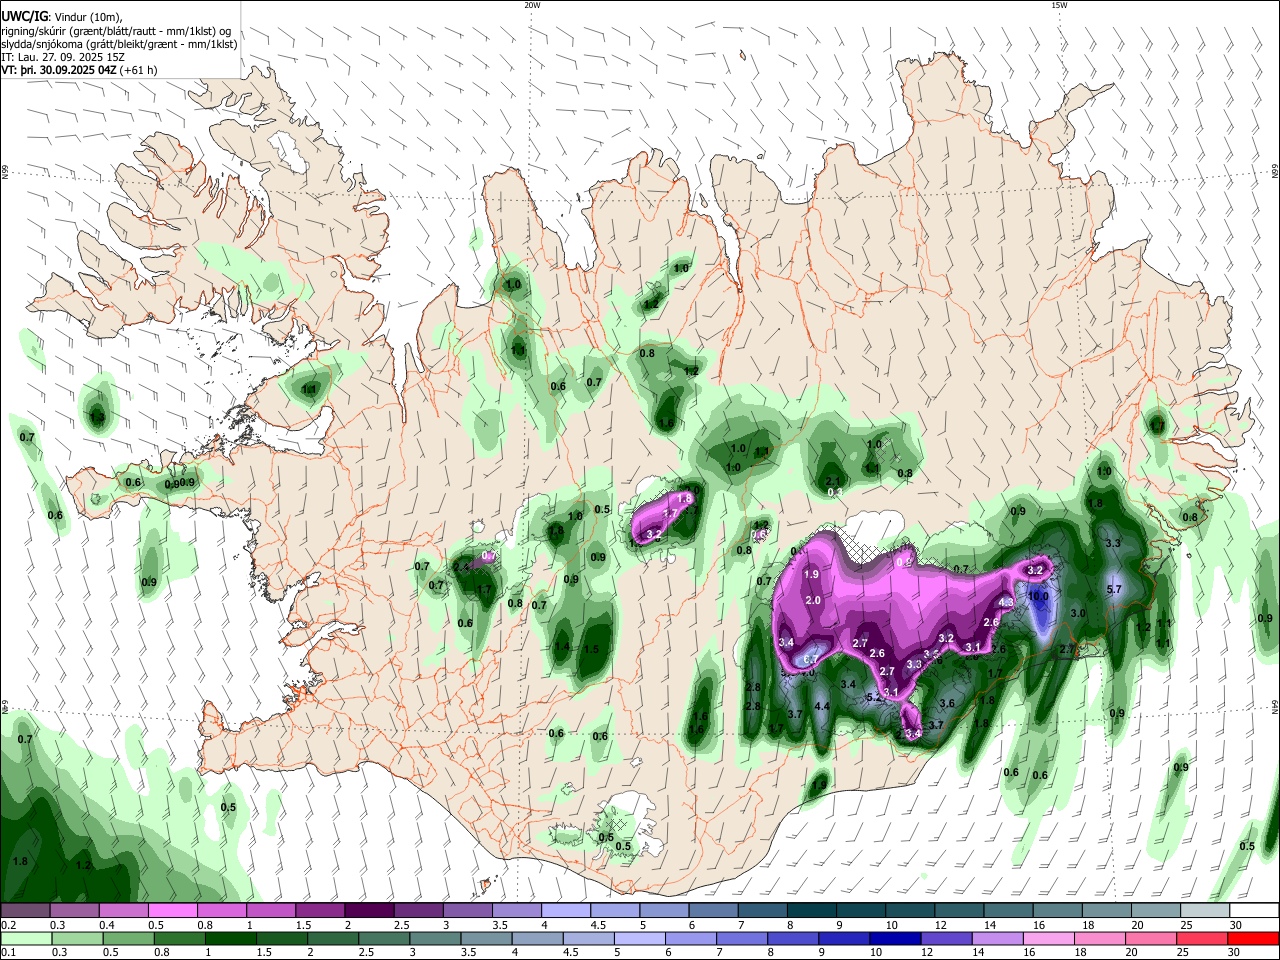
Task: Pick the darkest purple swatch labeled 2 in upper row
Action: 368,911
